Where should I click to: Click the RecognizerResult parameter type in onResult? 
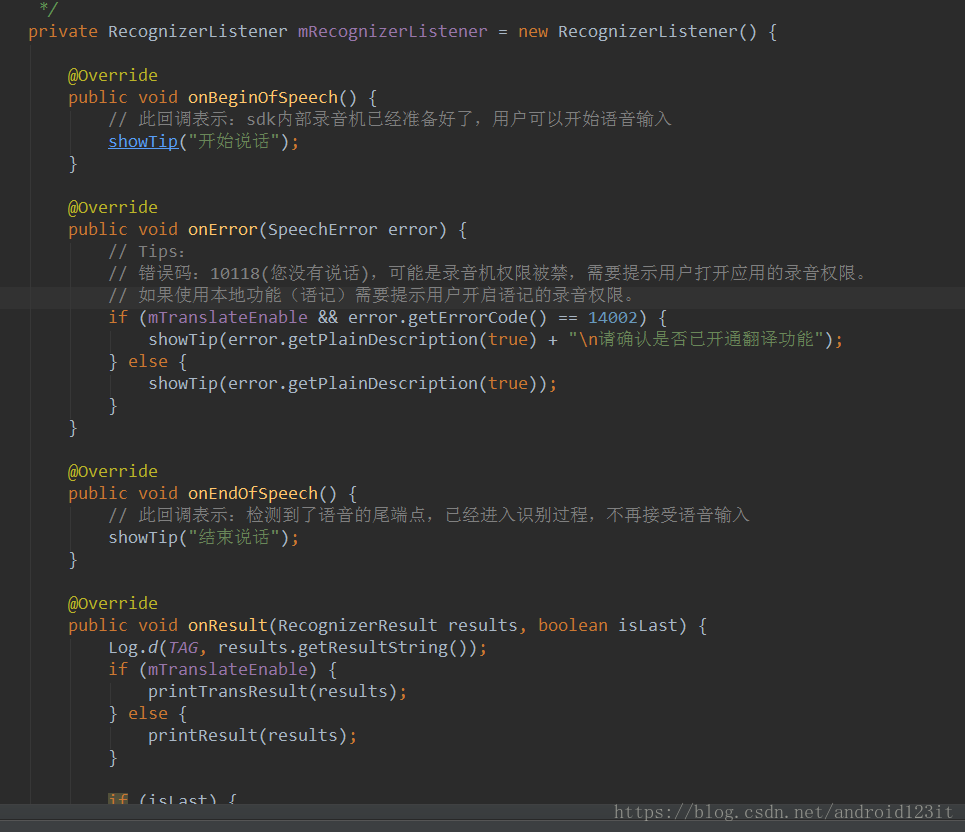pos(358,625)
